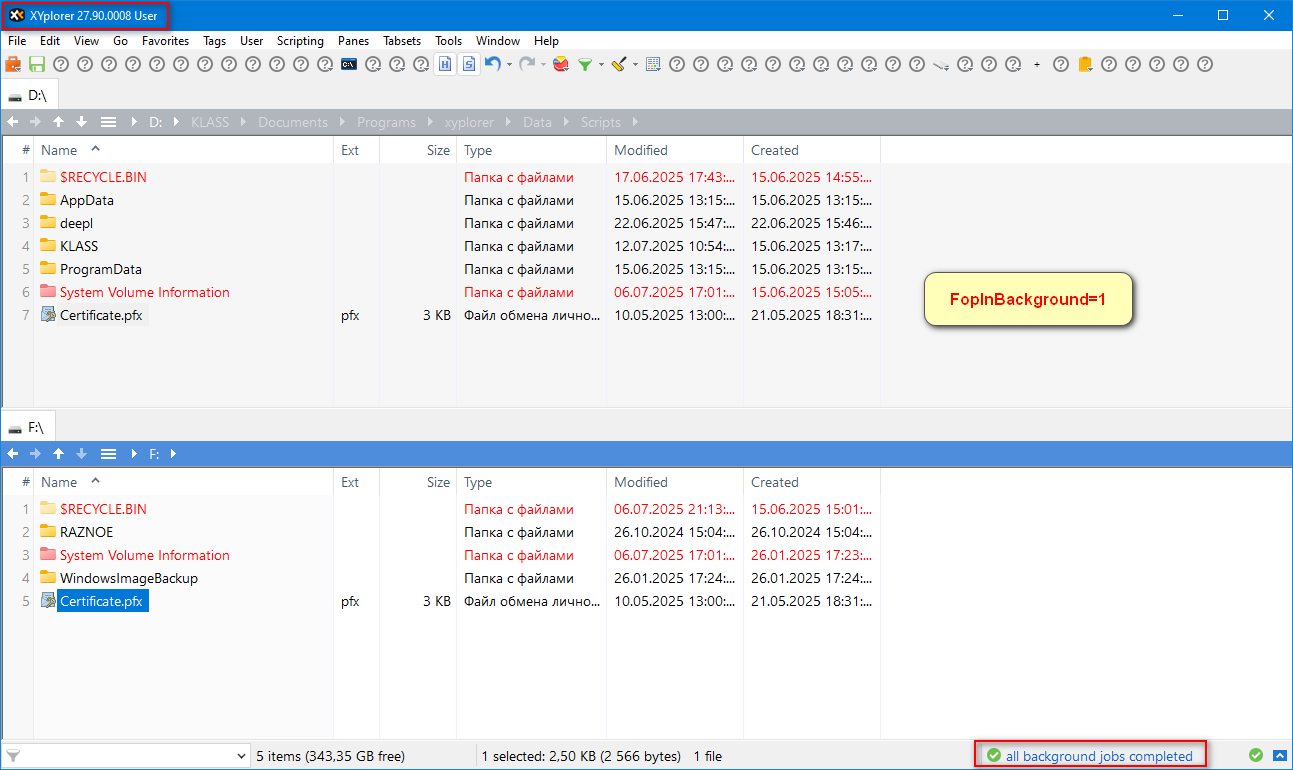Select KLASS folder in the list
Screen dimensions: 1293x770
(79, 246)
